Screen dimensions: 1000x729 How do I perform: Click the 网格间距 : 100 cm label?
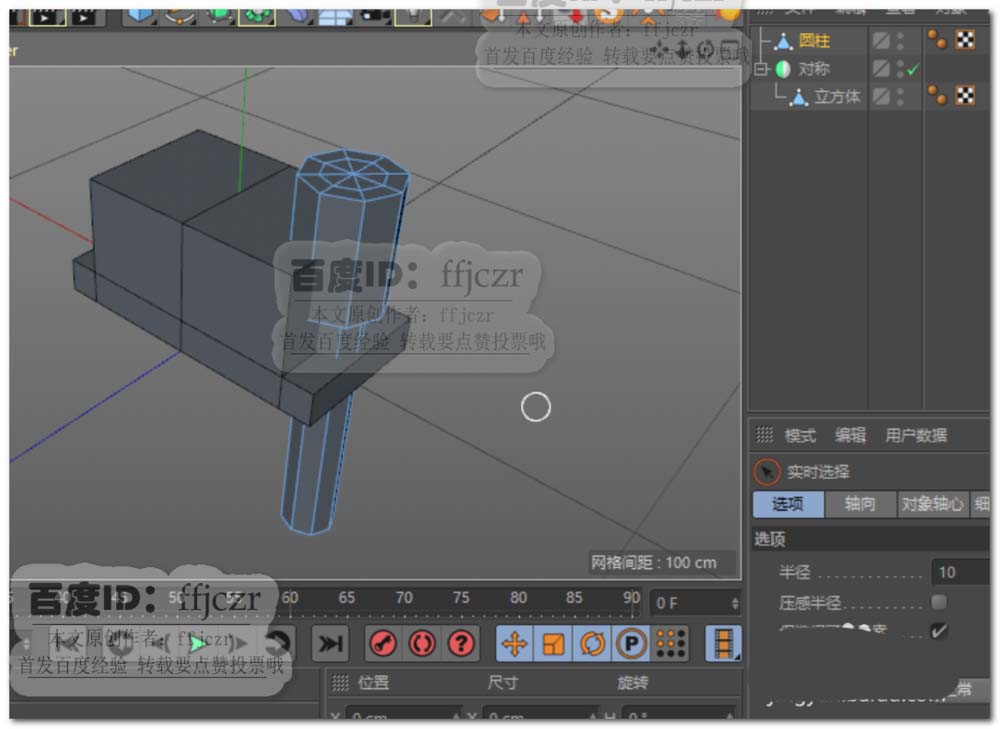point(654,563)
